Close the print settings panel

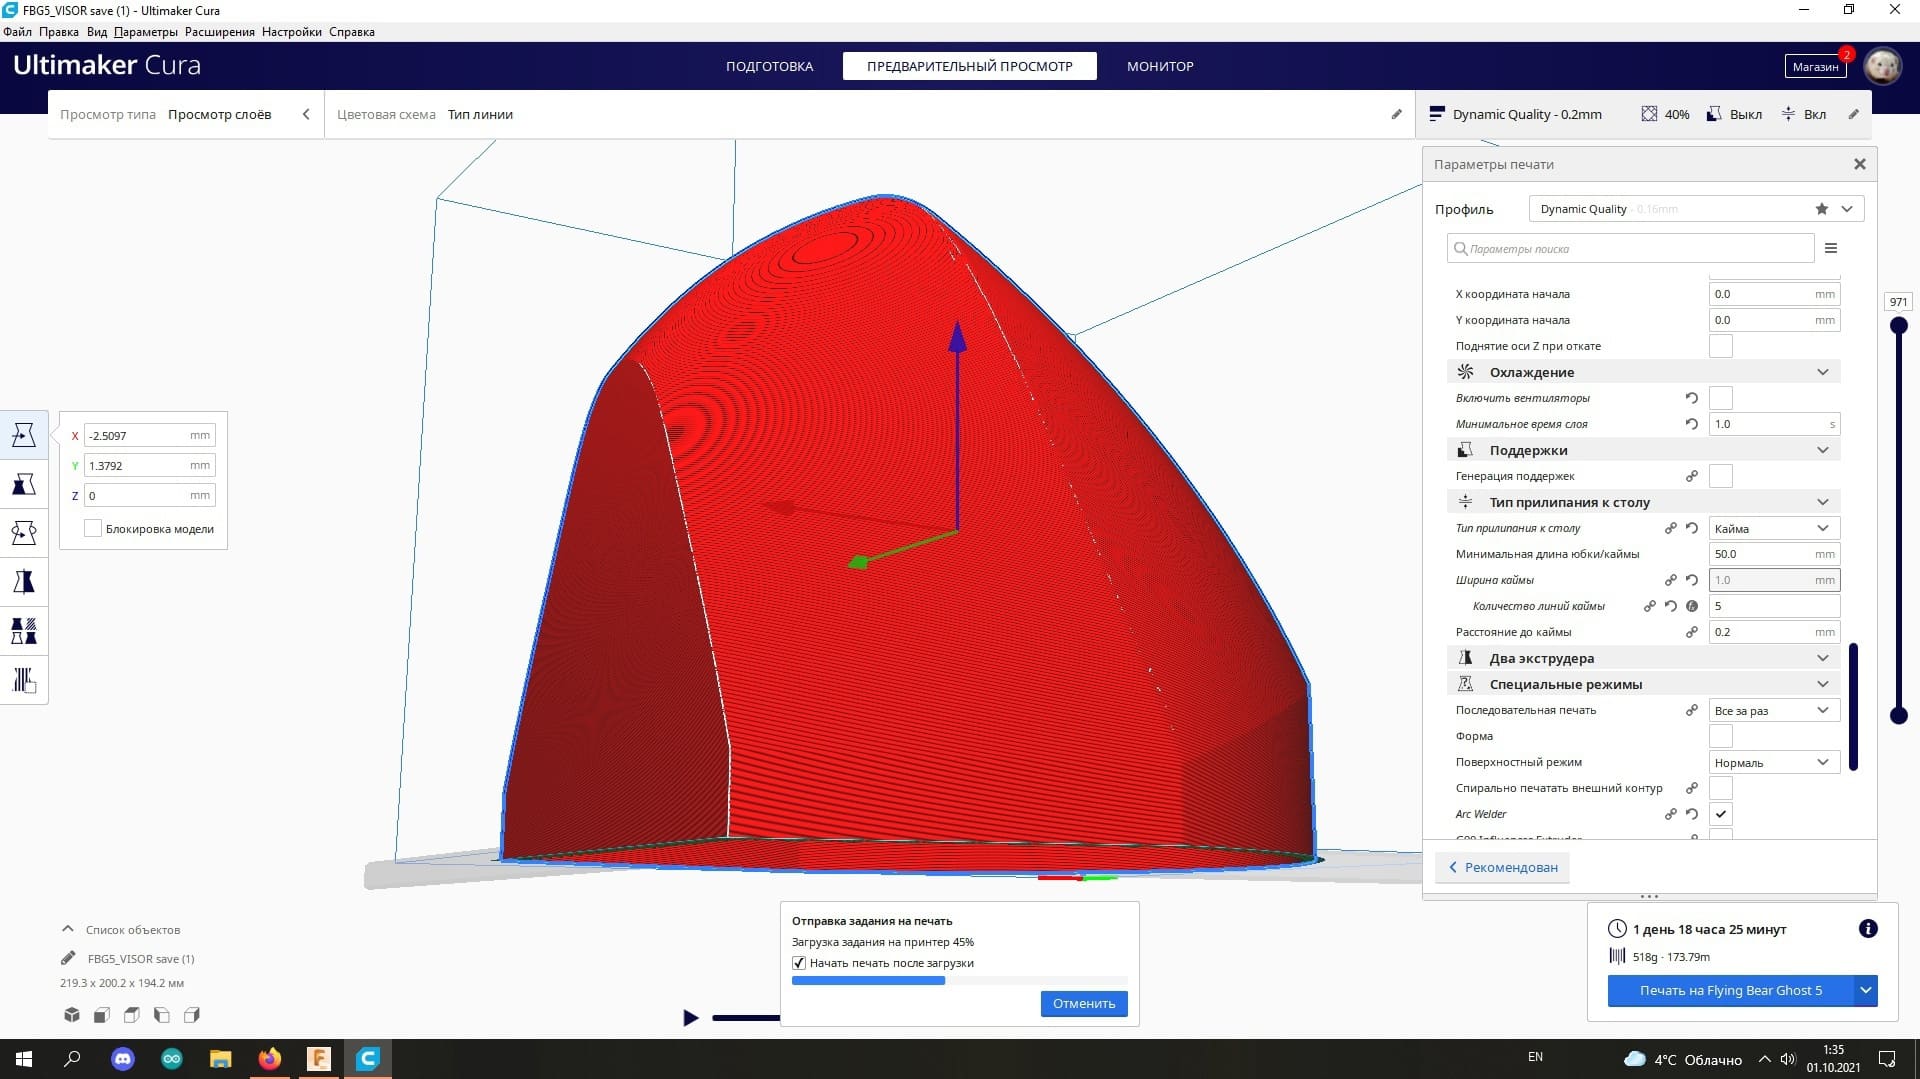(1860, 164)
